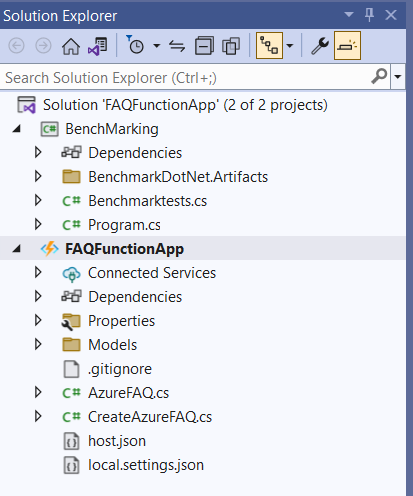Viewport: 413px width, 496px height.
Task: Select local.settings.json file
Action: click(x=146, y=465)
